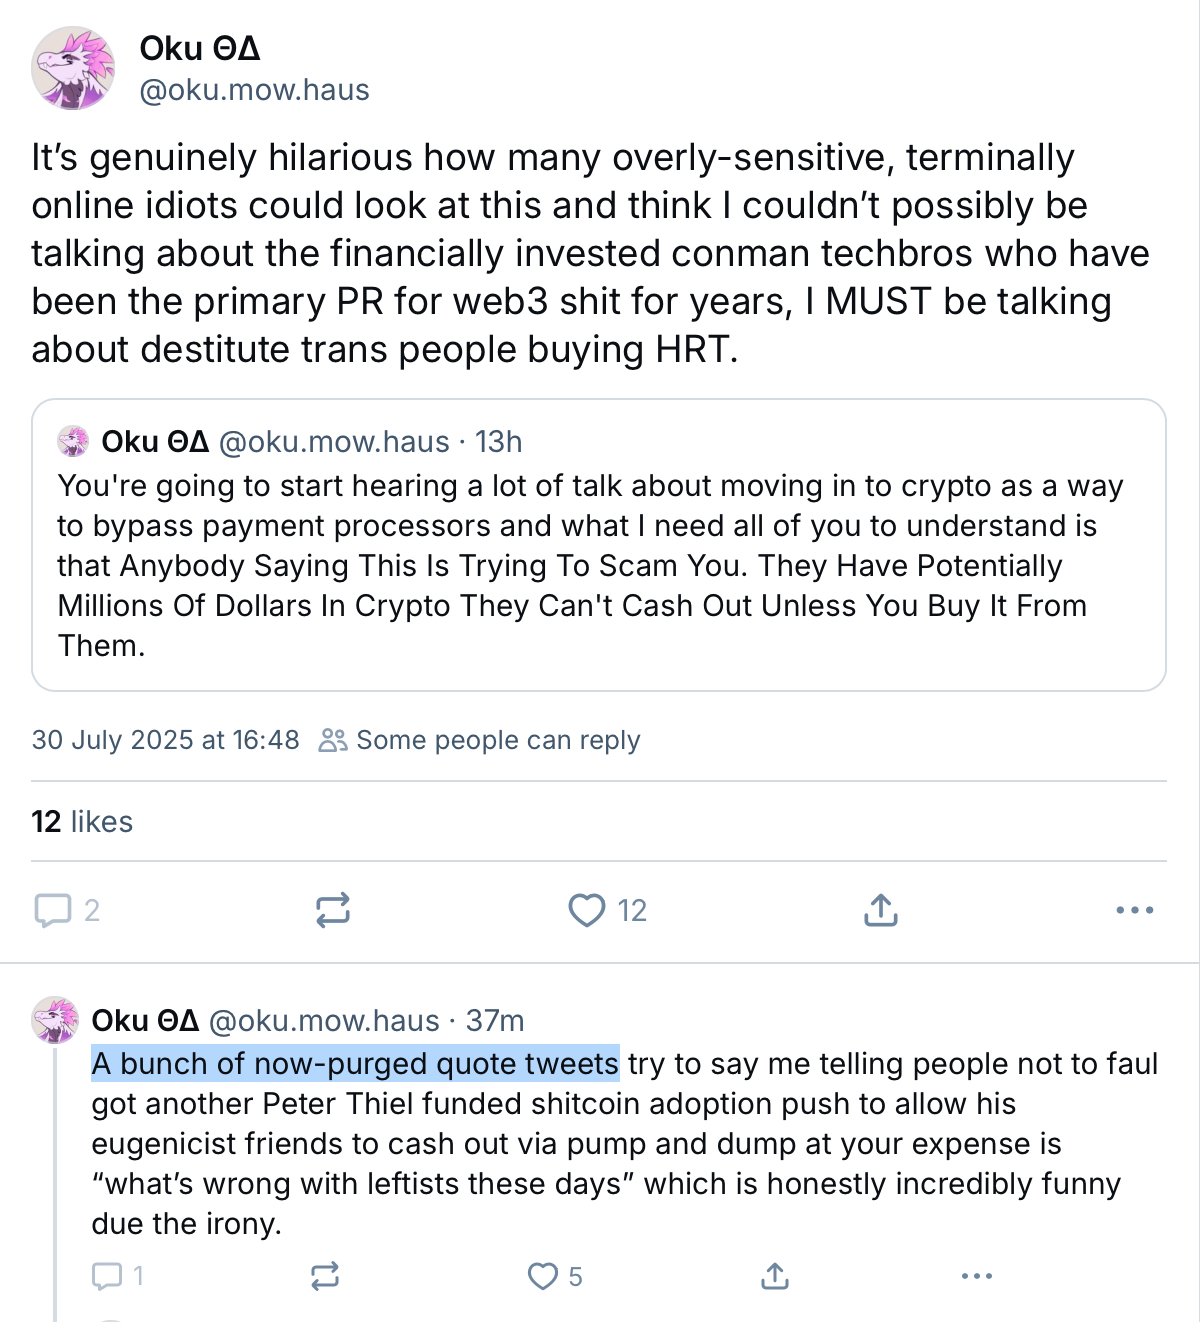
Task: Click the reply icon on main post
Action: 53,910
